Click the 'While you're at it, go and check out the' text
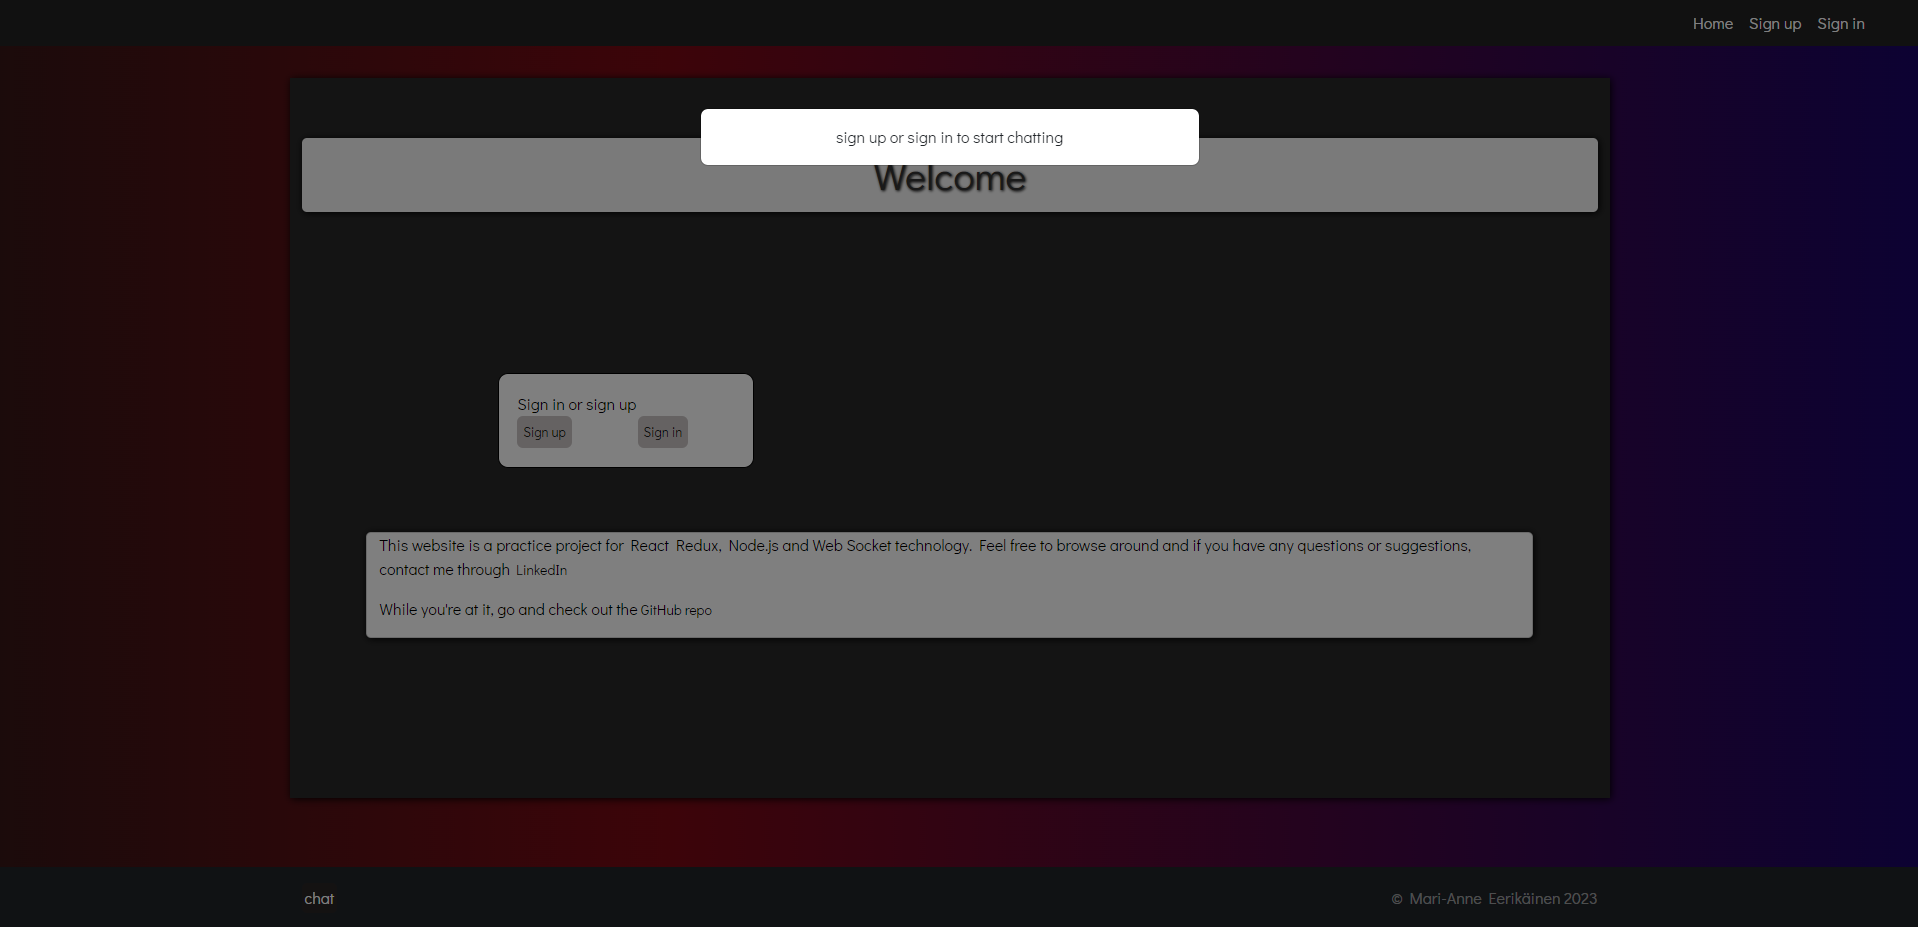Viewport: 1918px width, 927px height. click(508, 610)
